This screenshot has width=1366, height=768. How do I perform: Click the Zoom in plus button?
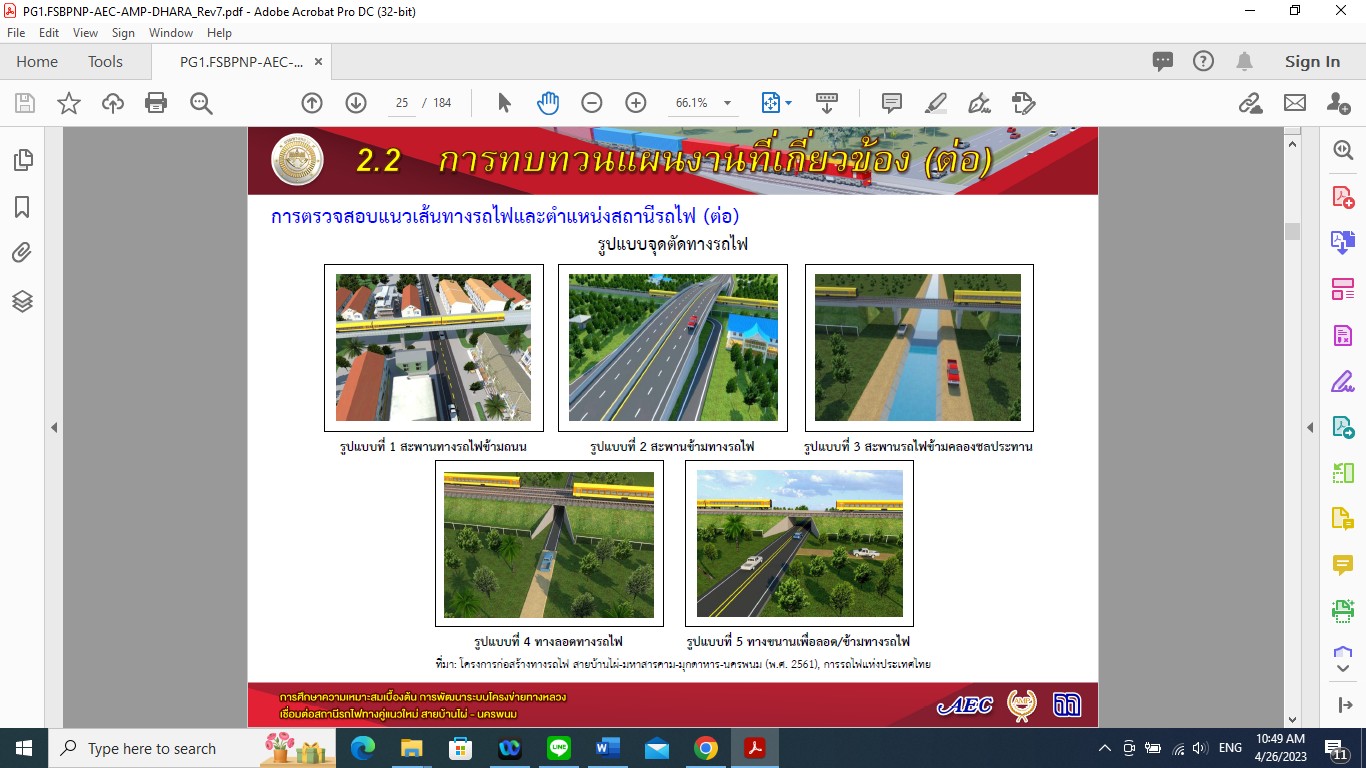[635, 103]
